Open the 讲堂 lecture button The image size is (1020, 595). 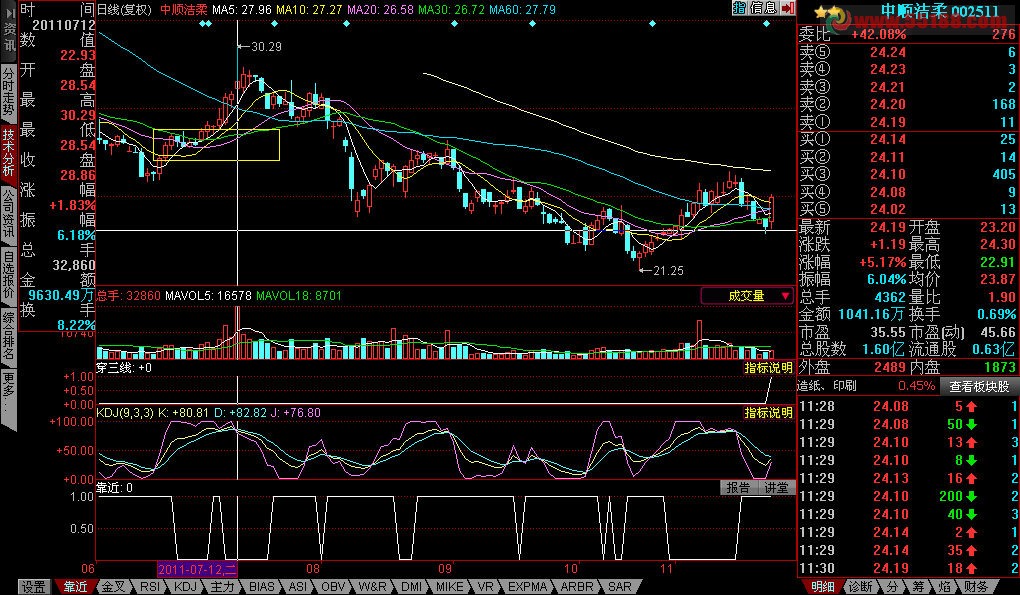pyautogui.click(x=776, y=488)
